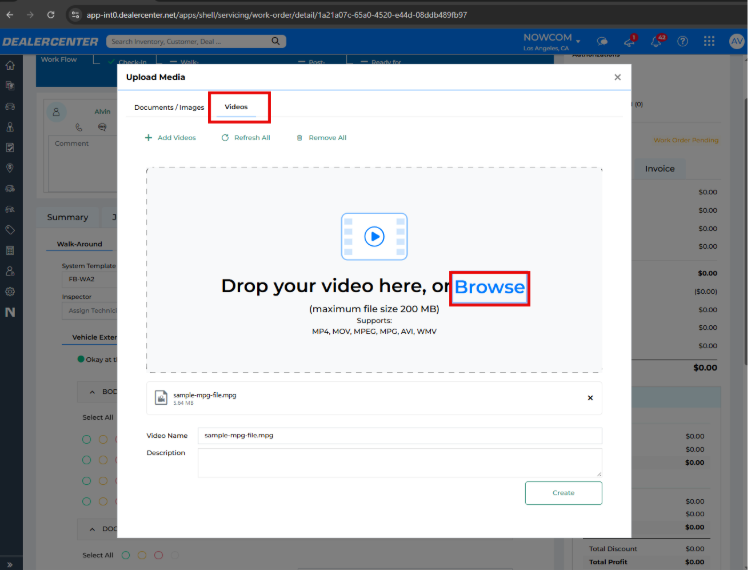
Task: Open the settings gear sidebar icon
Action: (10, 291)
